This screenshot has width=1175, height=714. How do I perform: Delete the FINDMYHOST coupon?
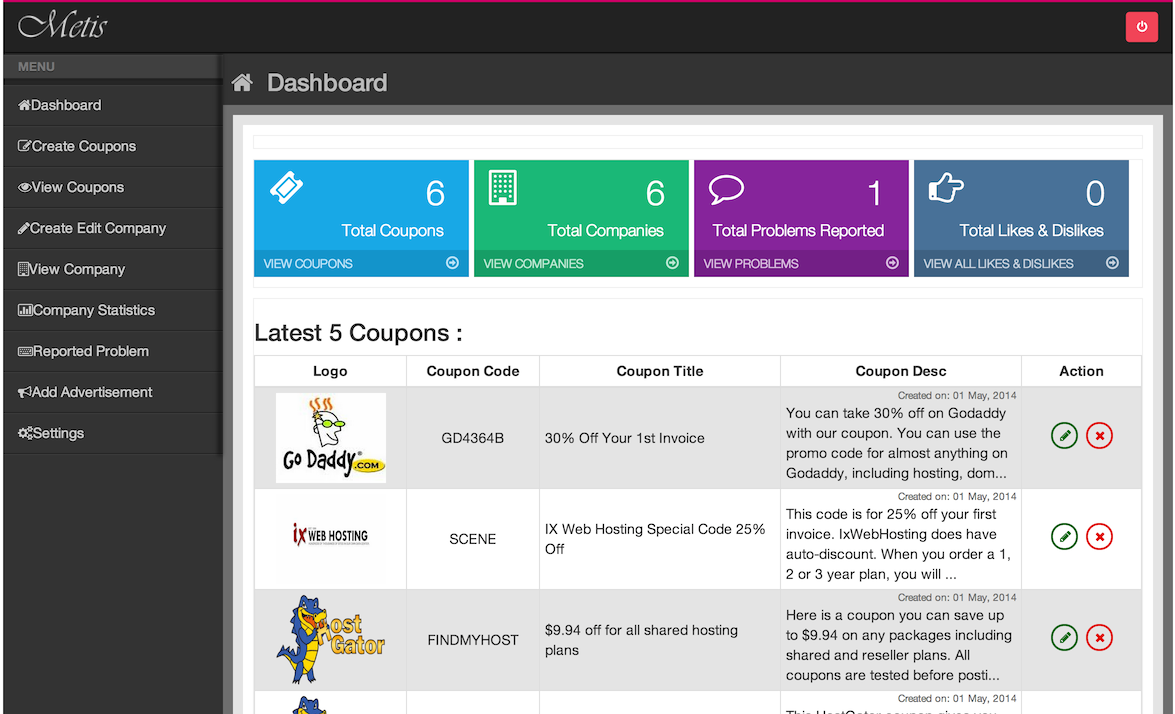click(1099, 638)
